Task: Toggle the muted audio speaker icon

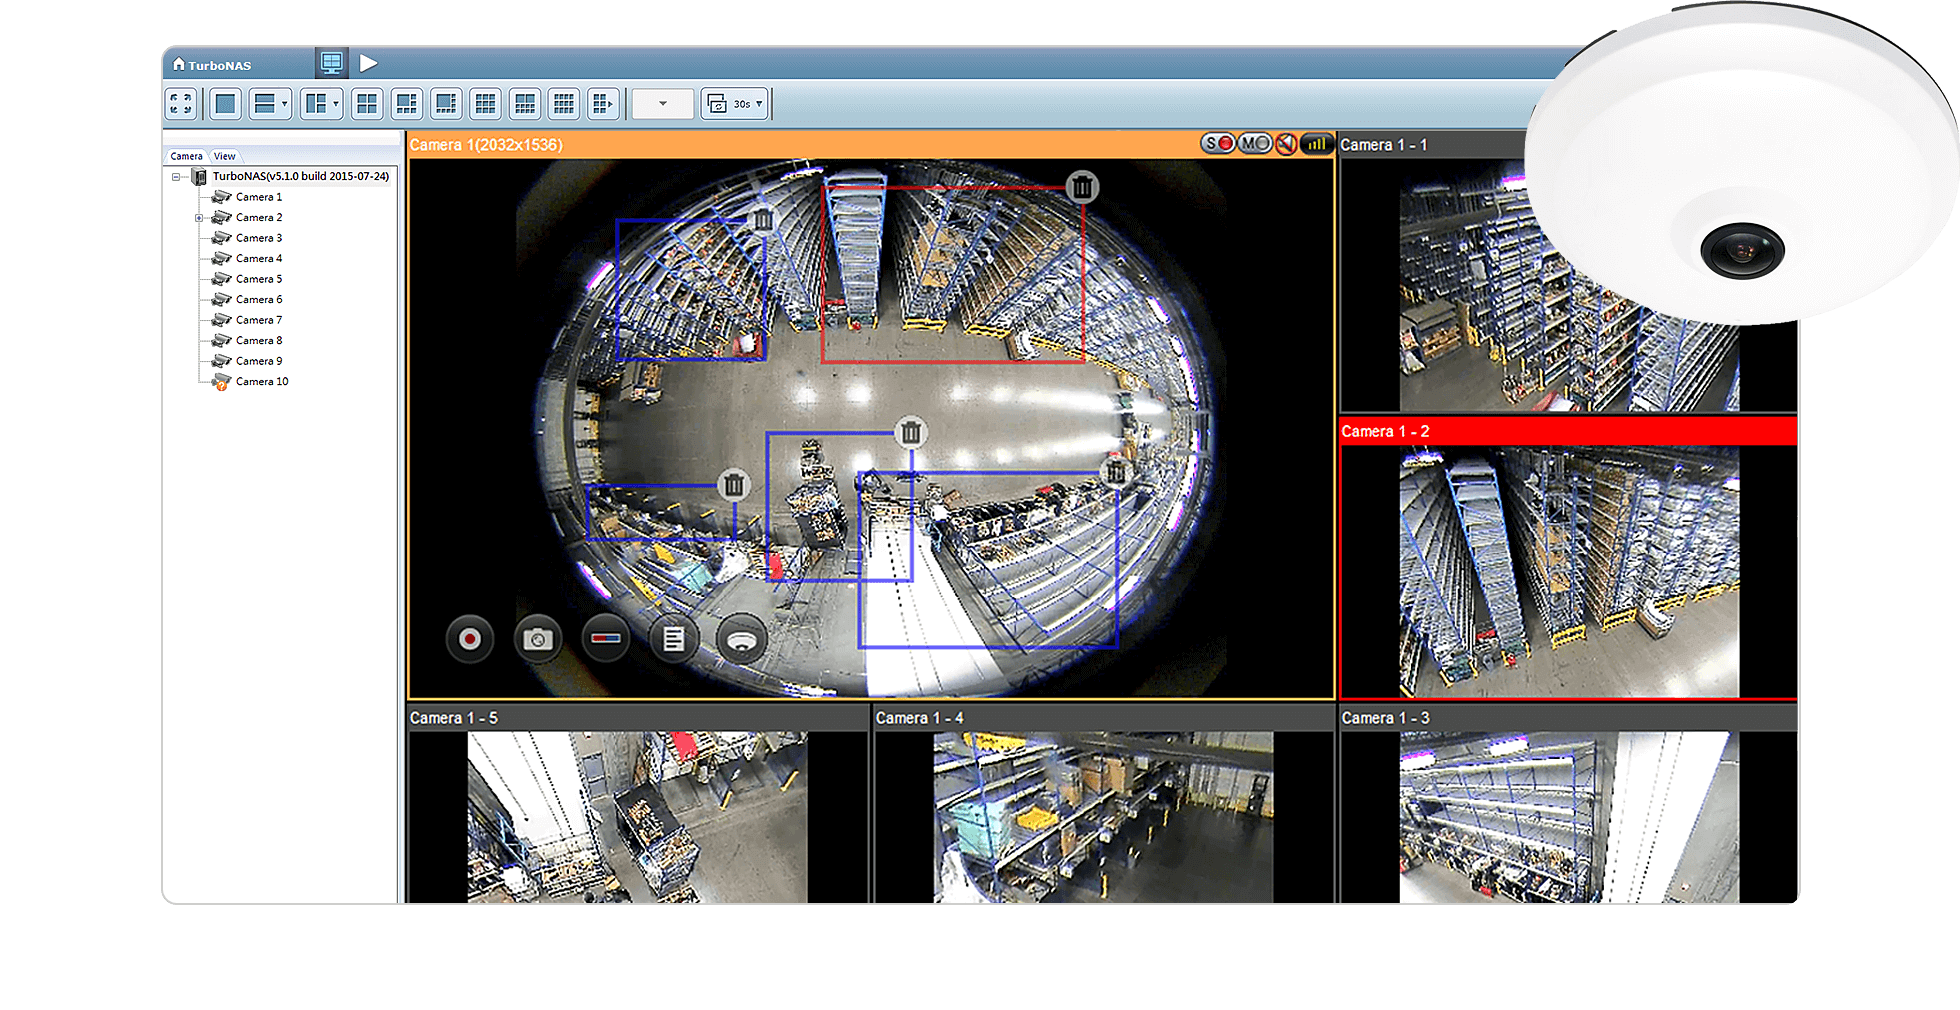Action: point(1286,144)
